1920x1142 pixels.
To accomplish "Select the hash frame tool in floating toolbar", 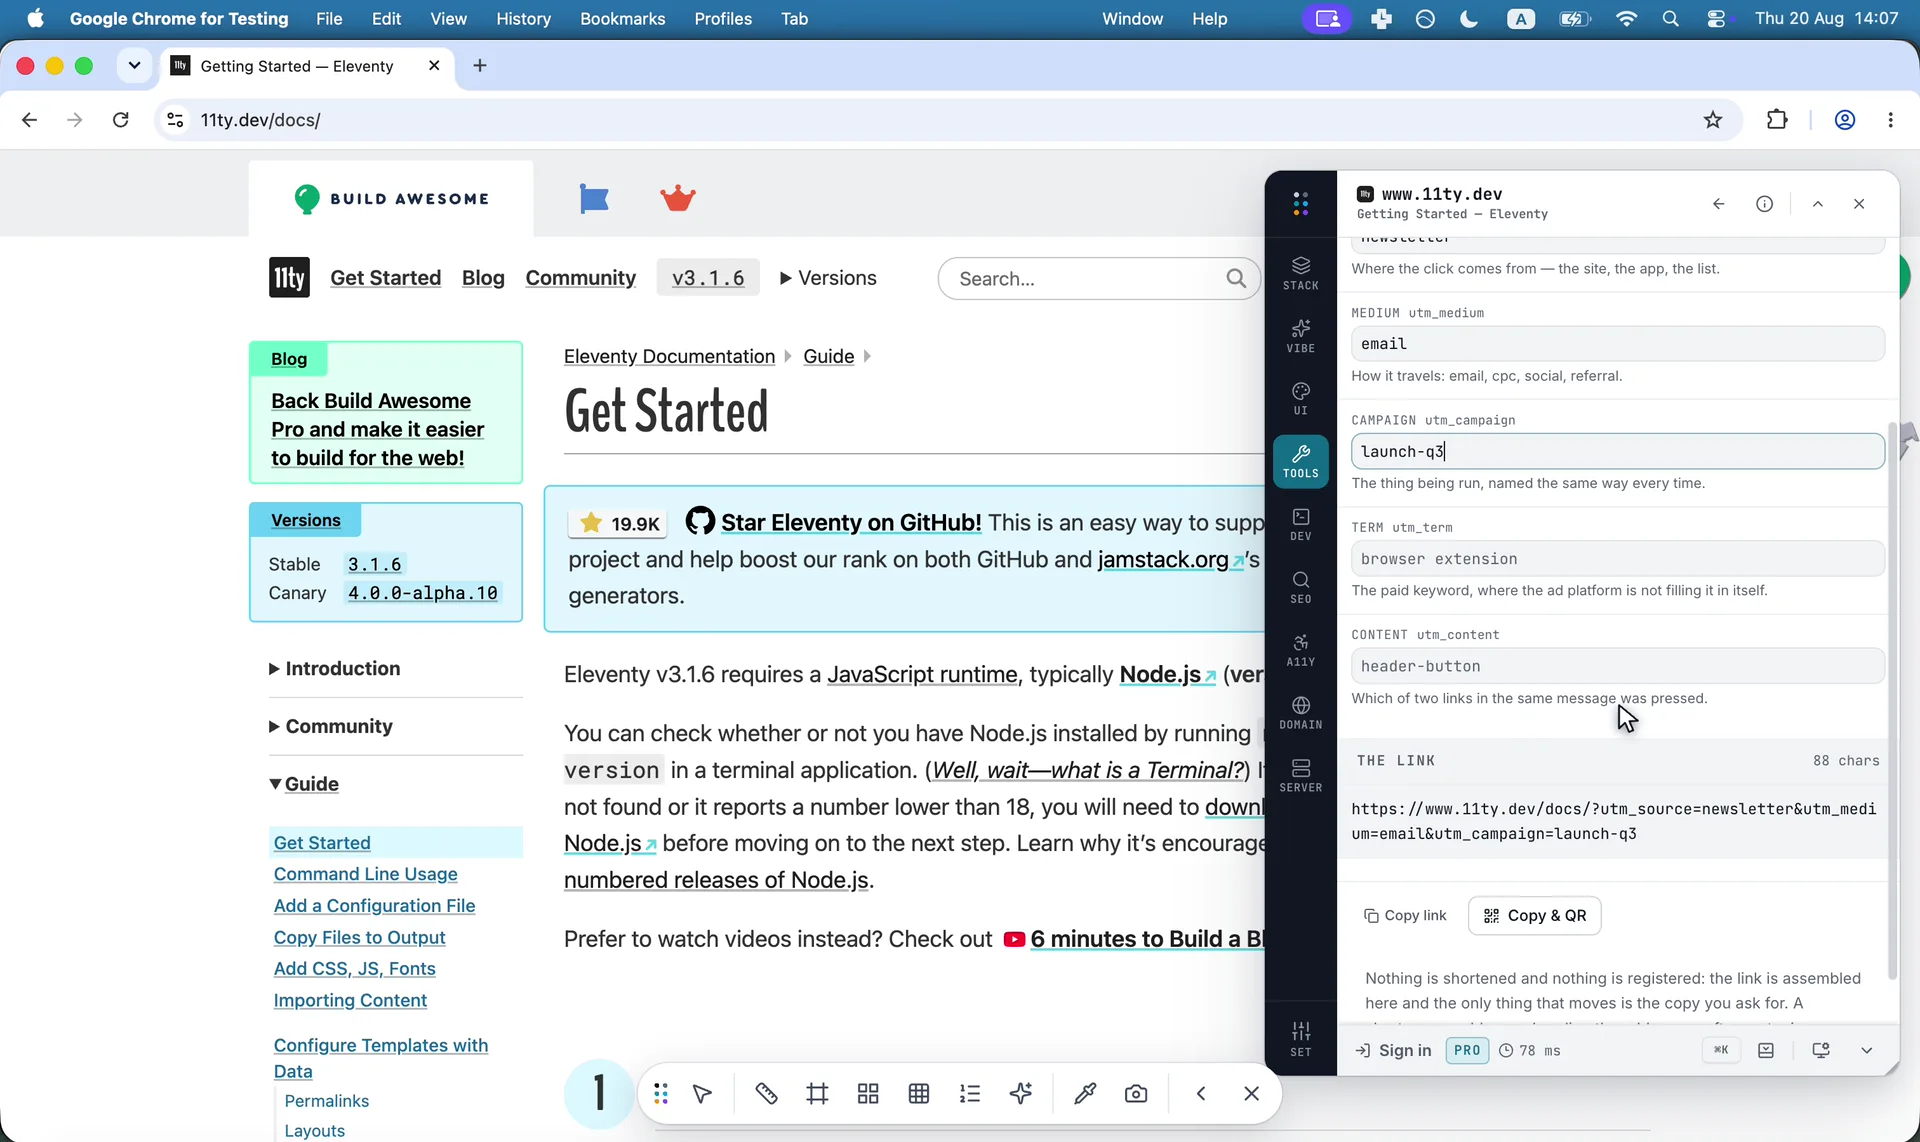I will pos(817,1094).
